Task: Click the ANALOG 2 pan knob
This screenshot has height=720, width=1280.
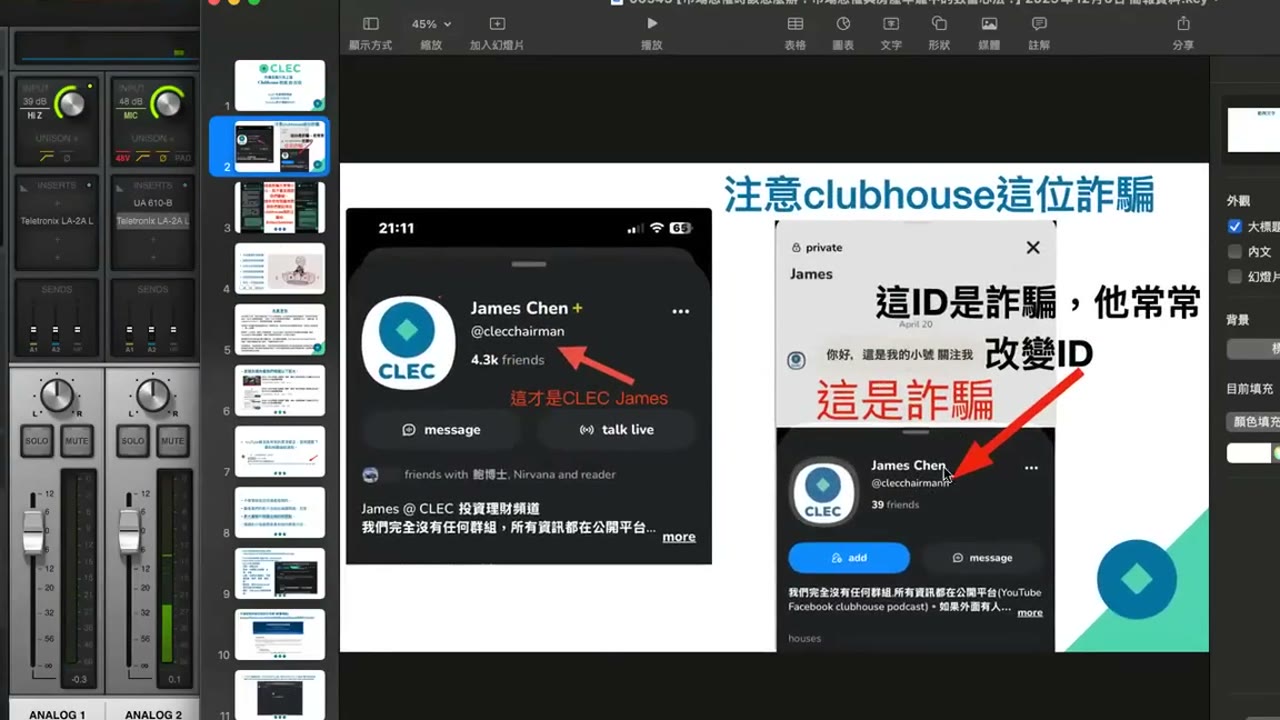Action: pyautogui.click(x=153, y=394)
